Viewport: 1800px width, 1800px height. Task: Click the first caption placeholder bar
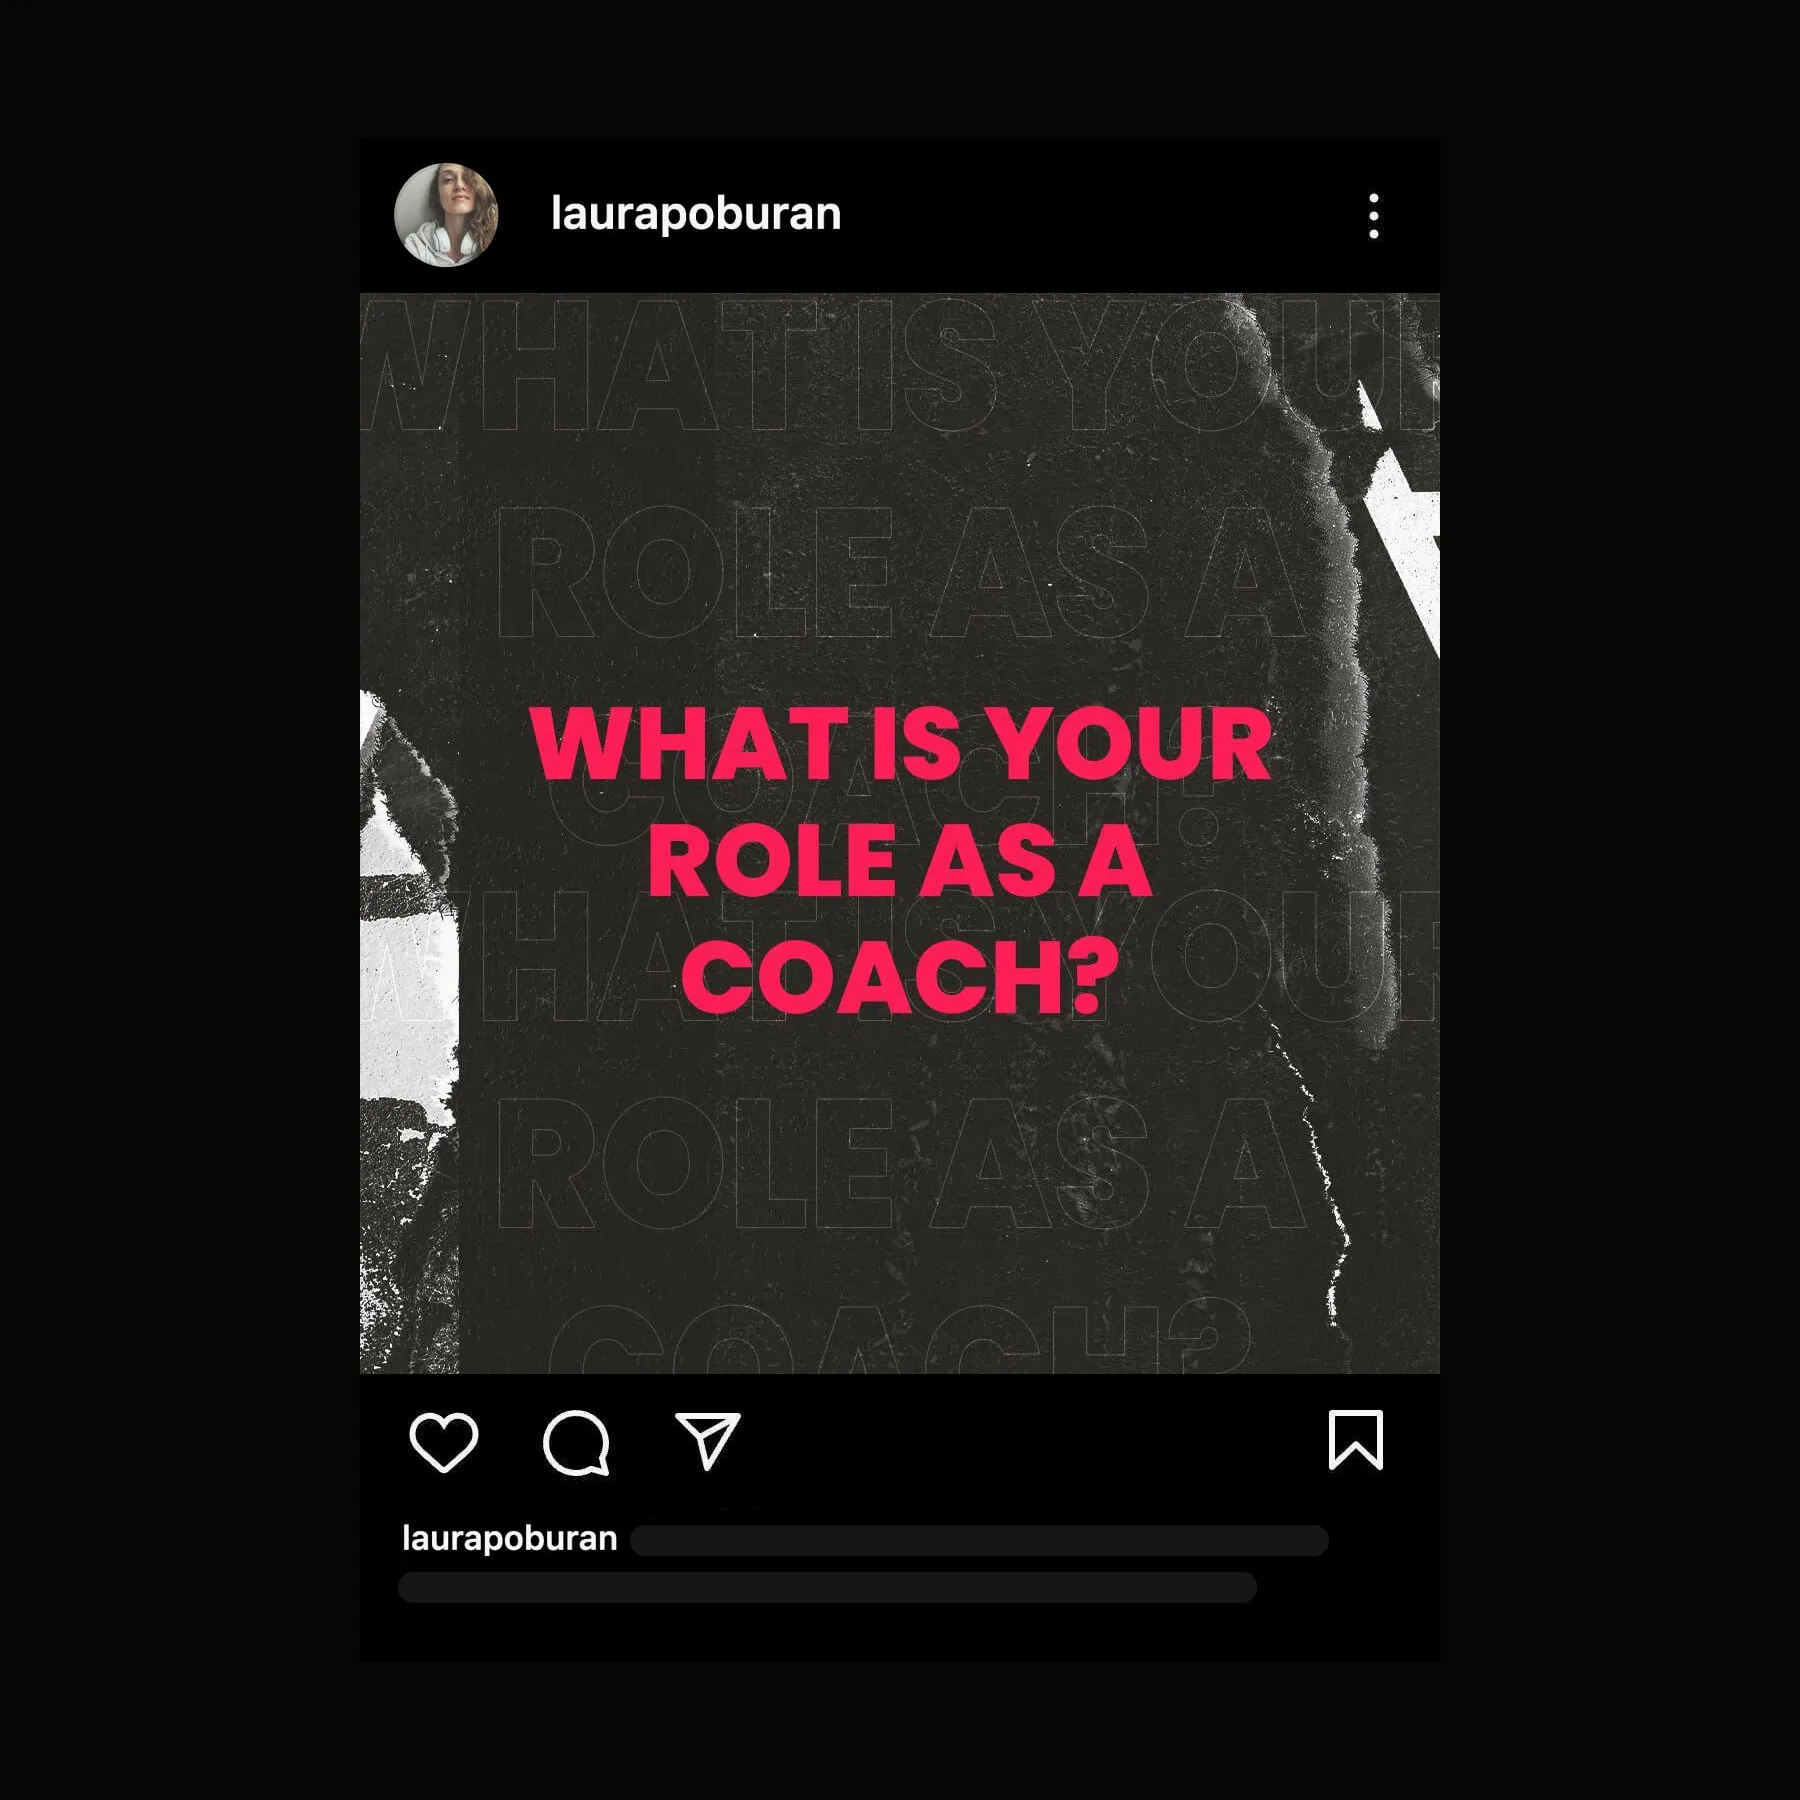point(979,1540)
